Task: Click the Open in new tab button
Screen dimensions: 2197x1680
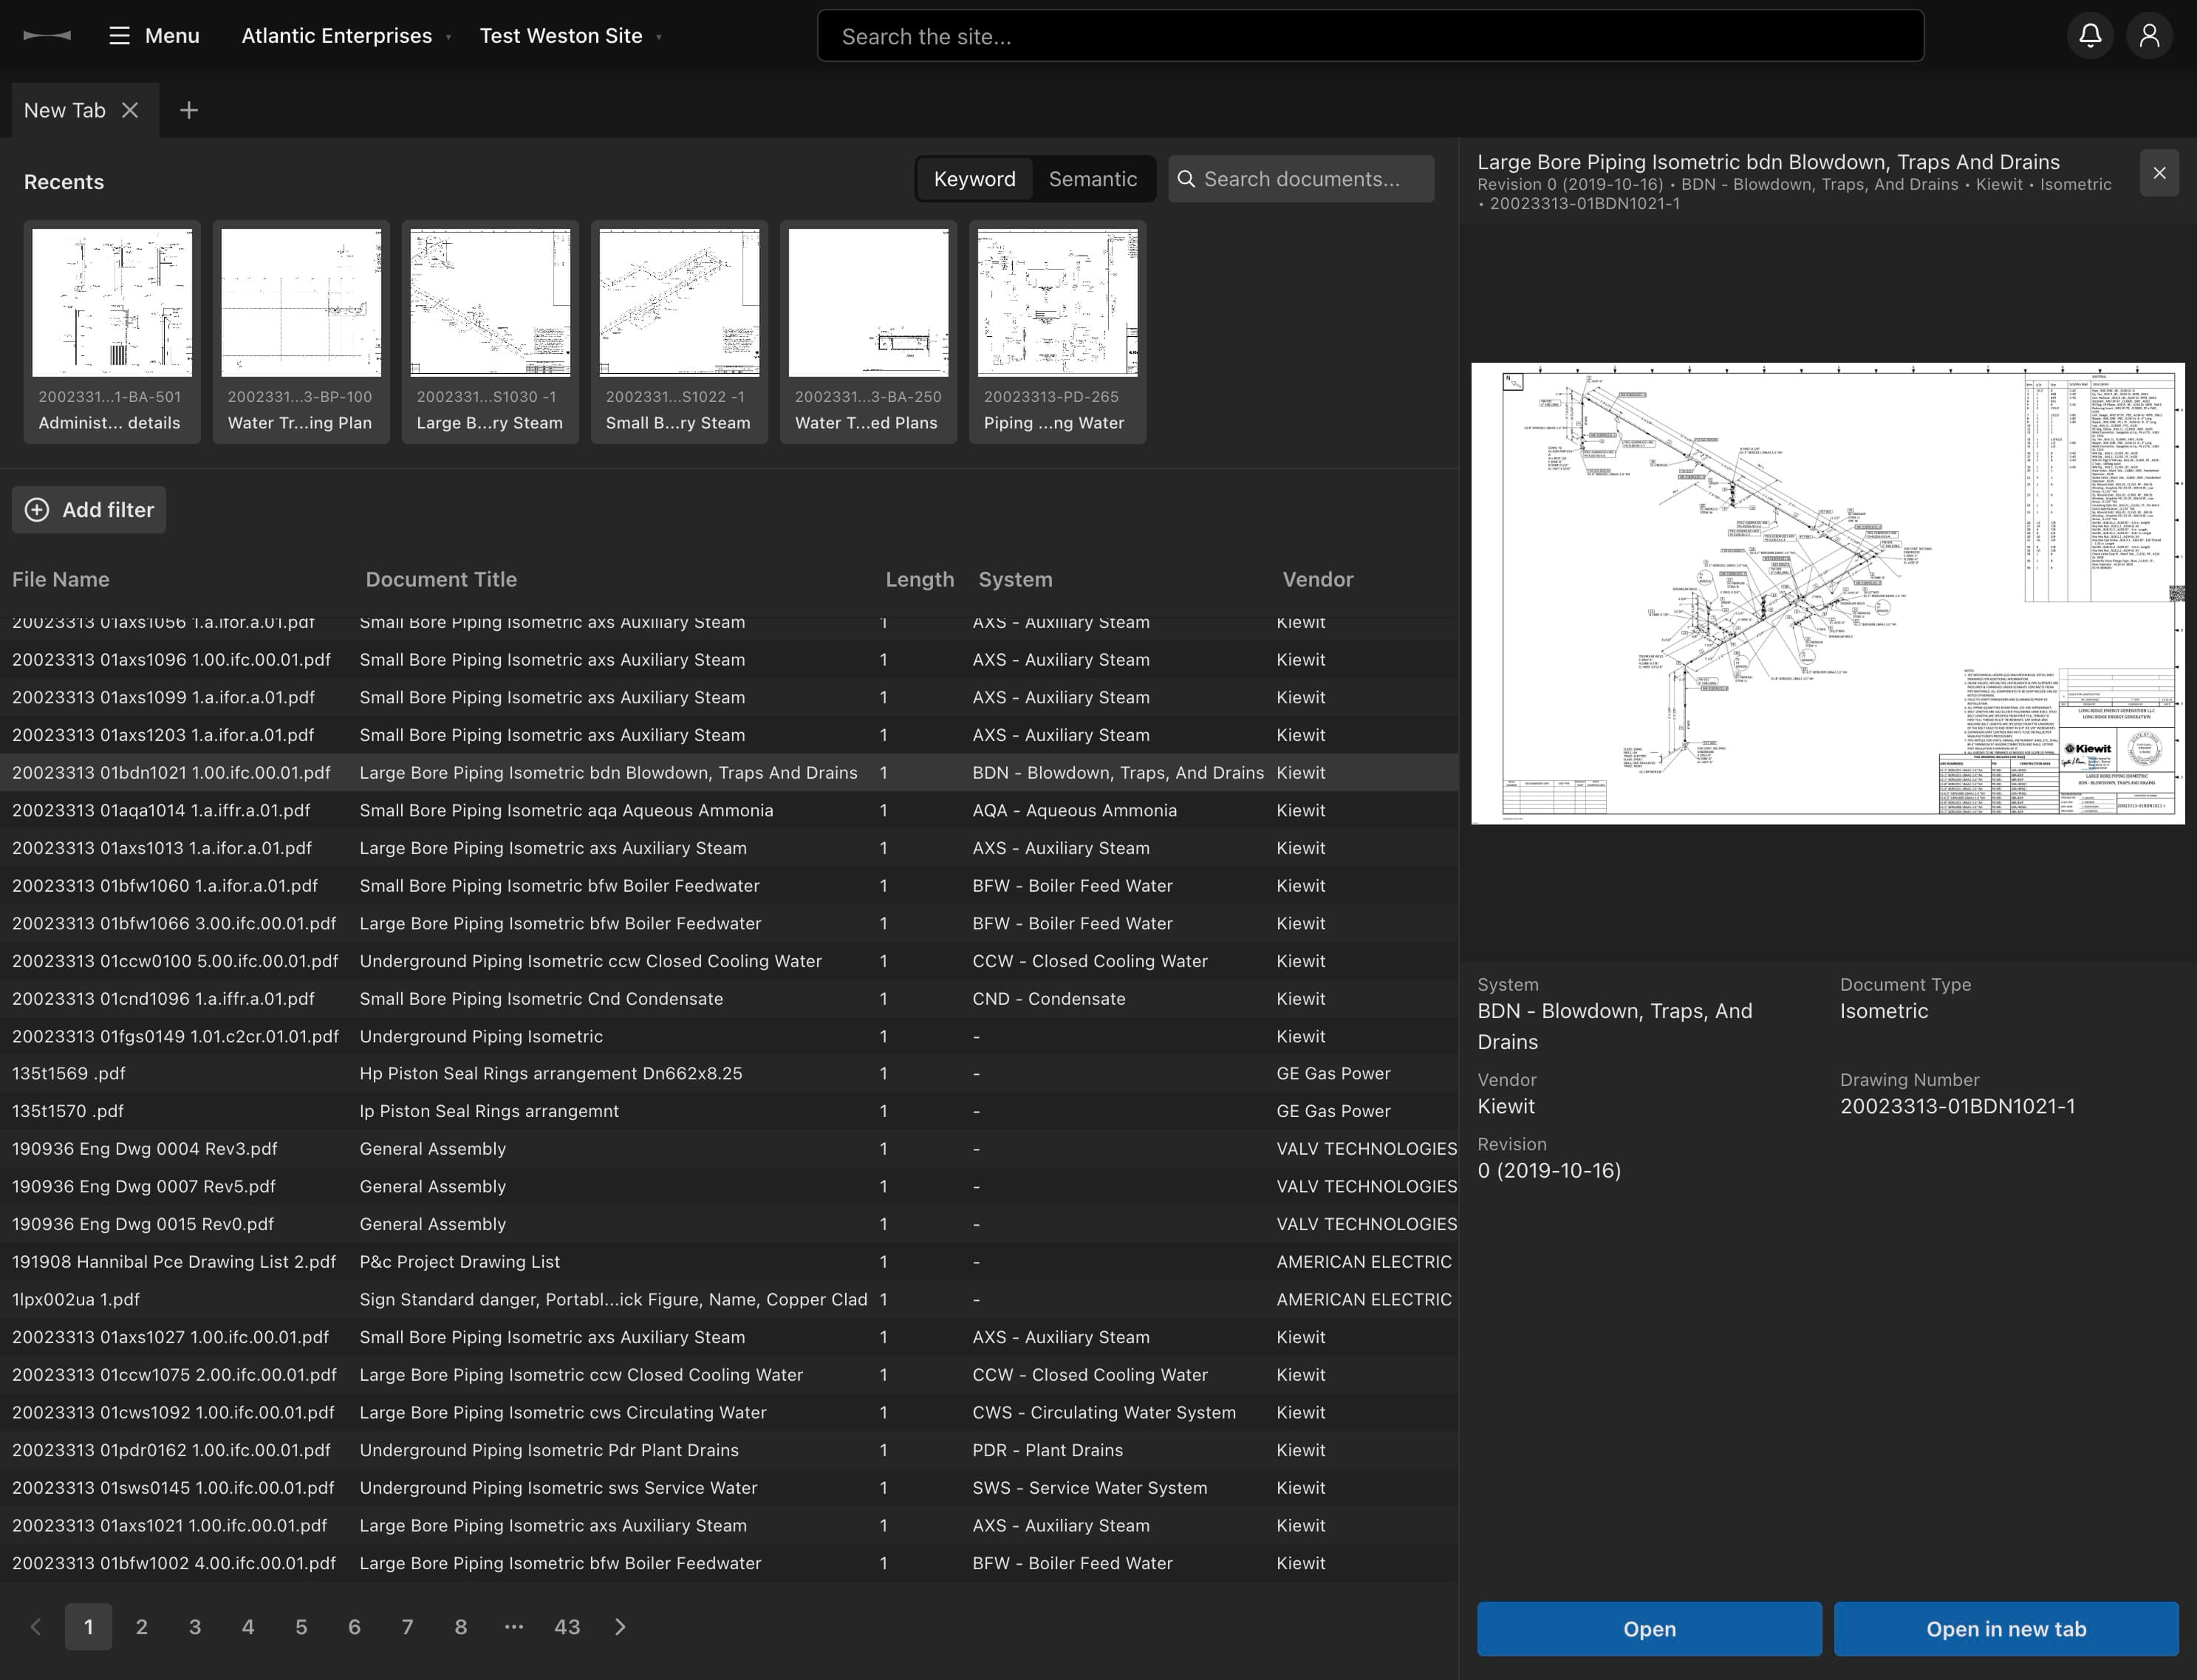Action: click(2005, 1628)
